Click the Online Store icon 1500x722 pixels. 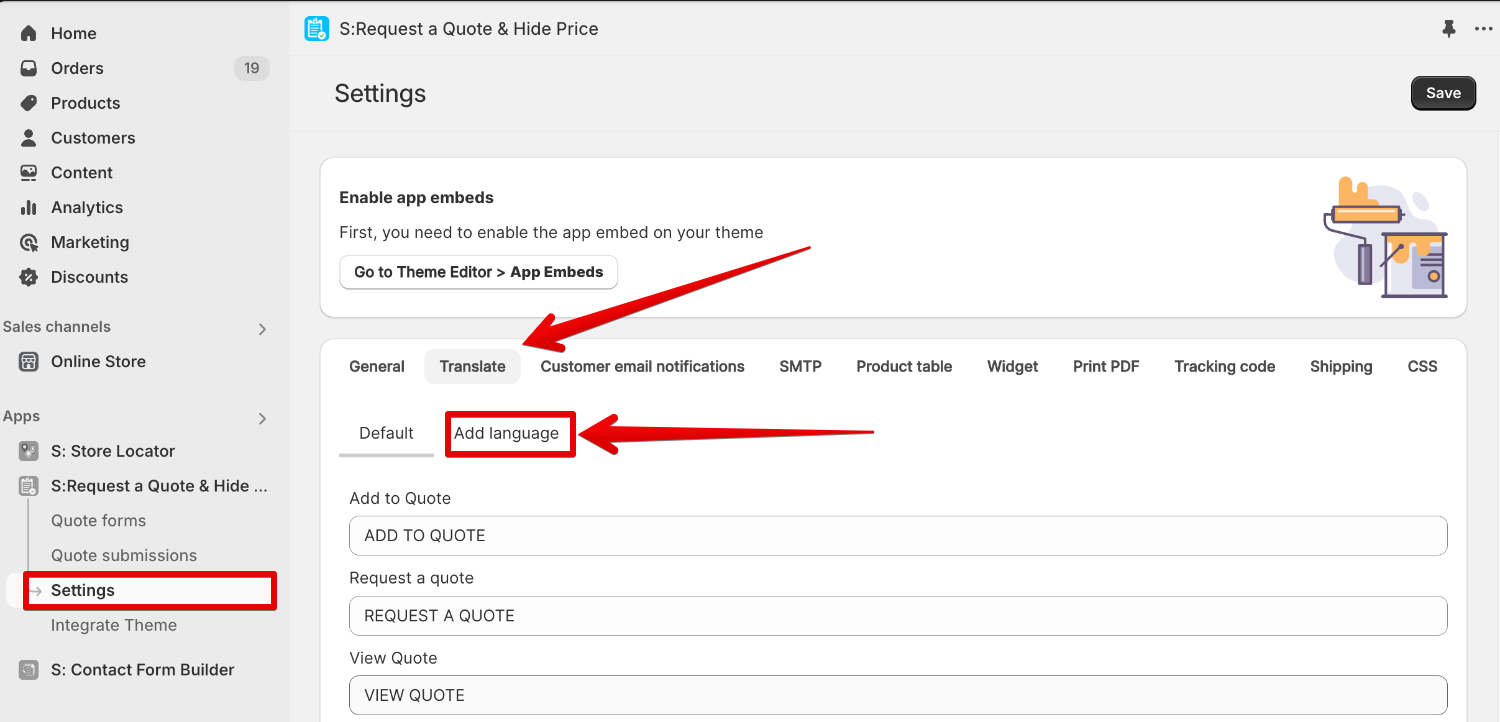pos(29,362)
